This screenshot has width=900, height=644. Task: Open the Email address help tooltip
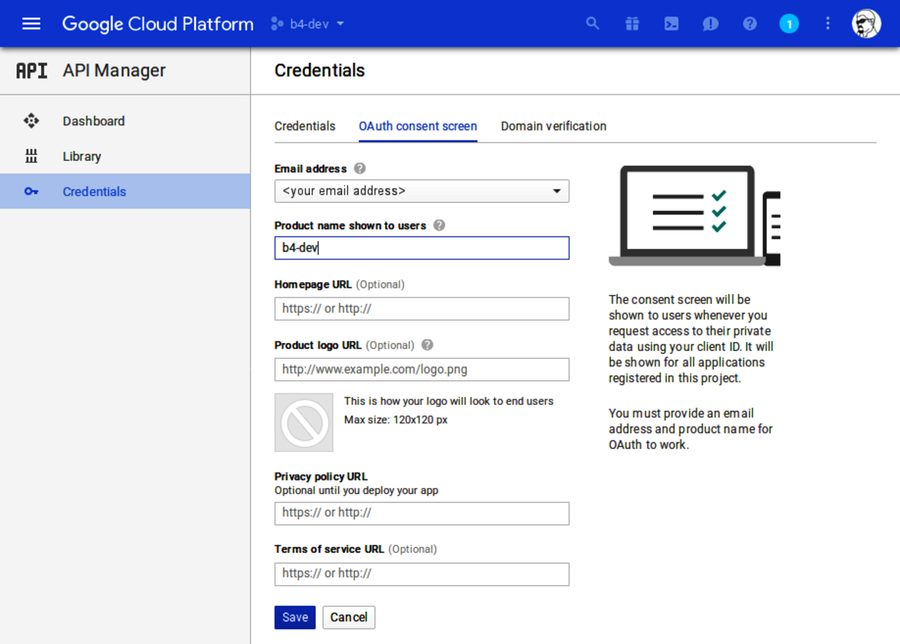(359, 168)
